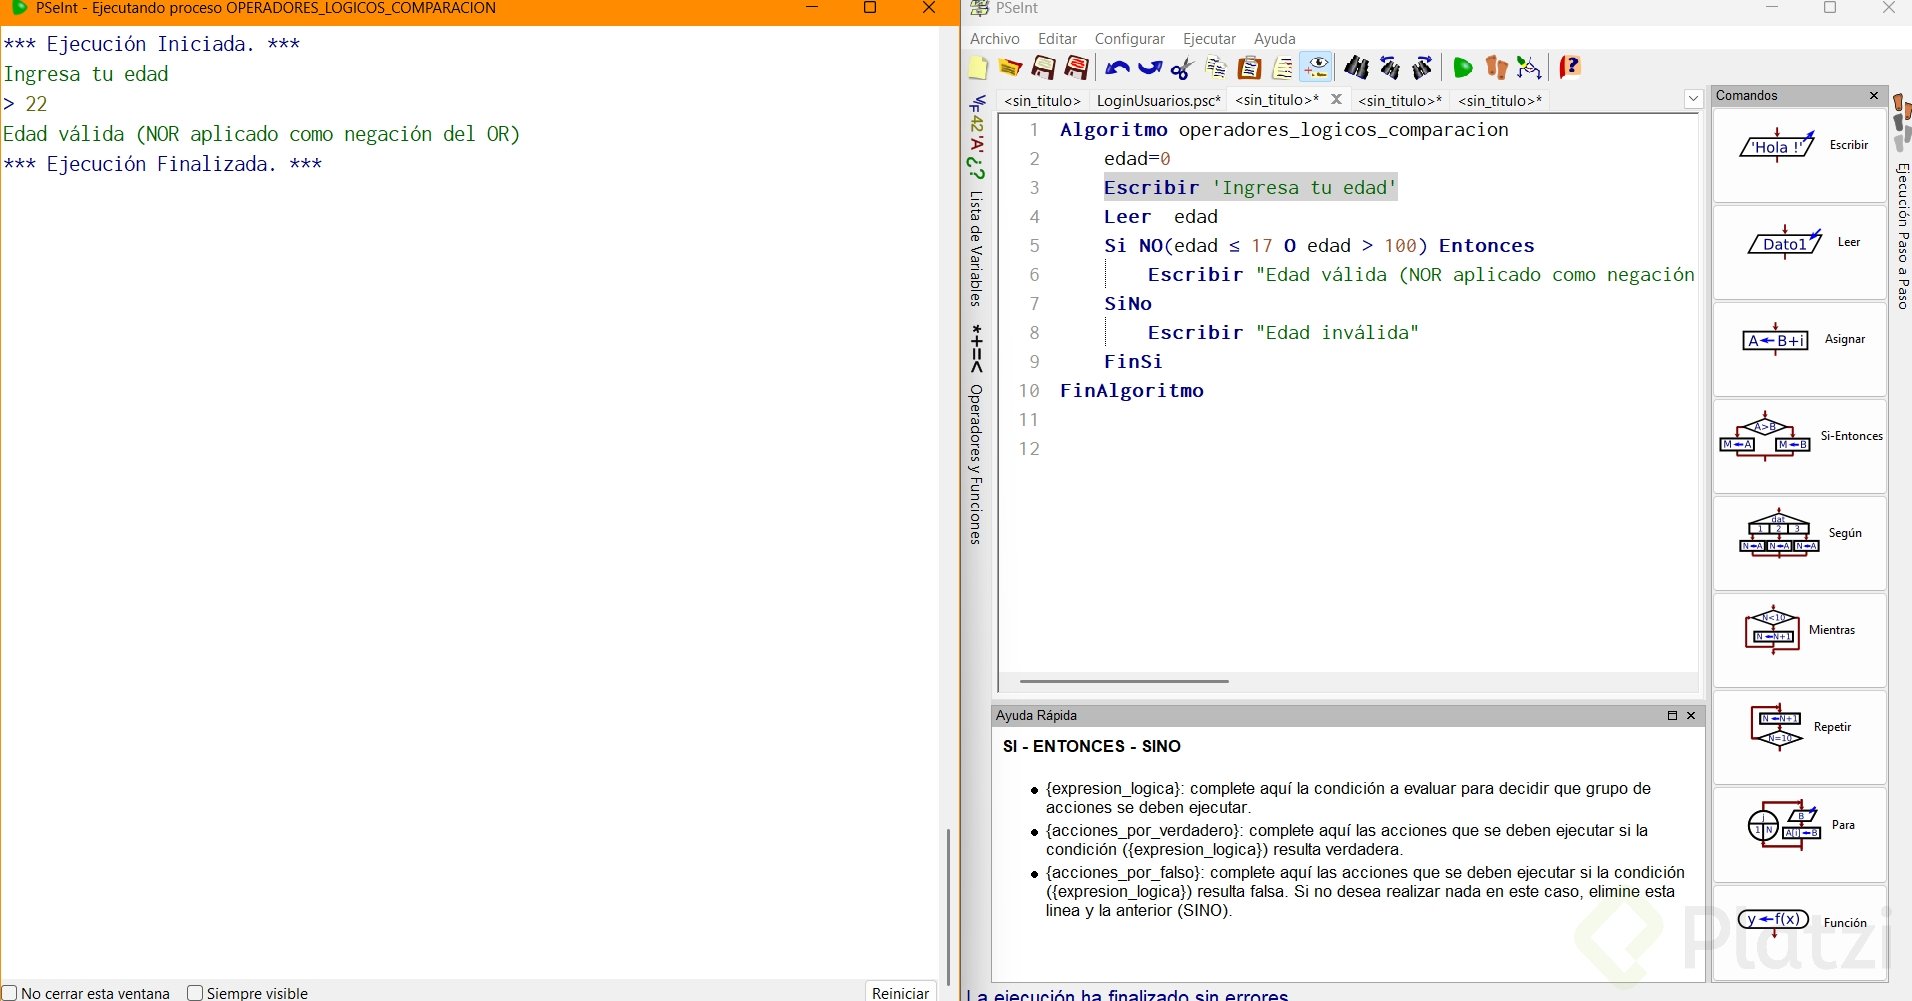Toggle the highlighted eye view toolbar button
The height and width of the screenshot is (1001, 1912).
coord(1316,68)
